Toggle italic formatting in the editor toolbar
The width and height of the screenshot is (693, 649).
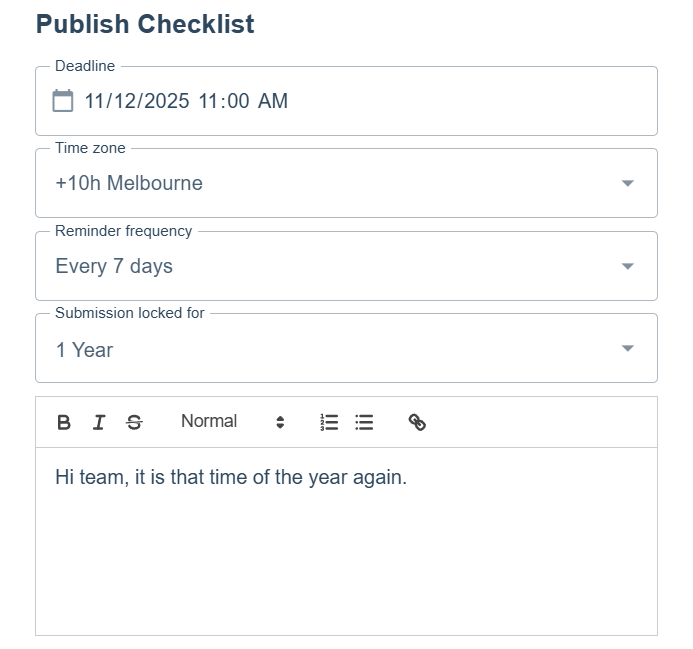coord(98,422)
